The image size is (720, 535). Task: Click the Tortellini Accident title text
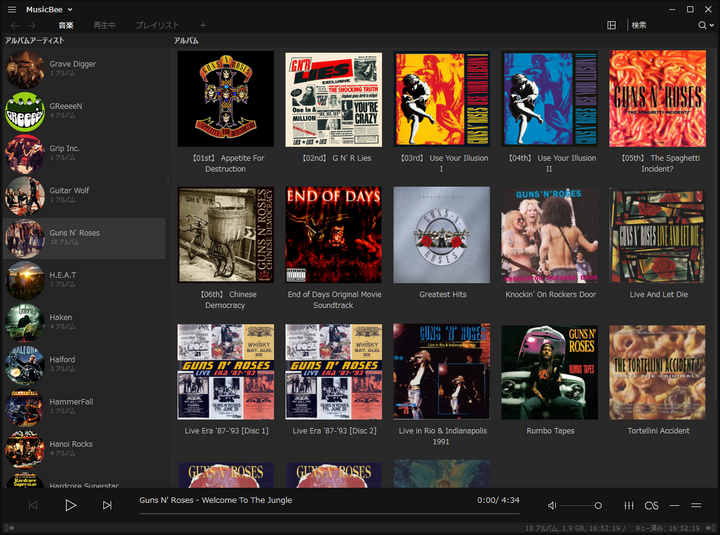(x=658, y=431)
